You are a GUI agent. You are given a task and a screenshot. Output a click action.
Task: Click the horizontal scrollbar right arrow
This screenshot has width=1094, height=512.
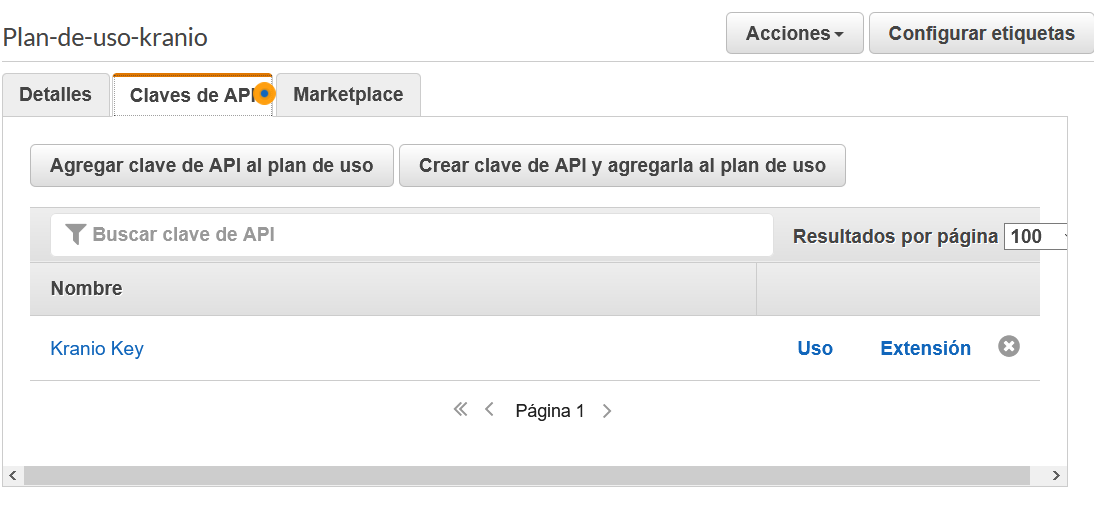(1057, 476)
